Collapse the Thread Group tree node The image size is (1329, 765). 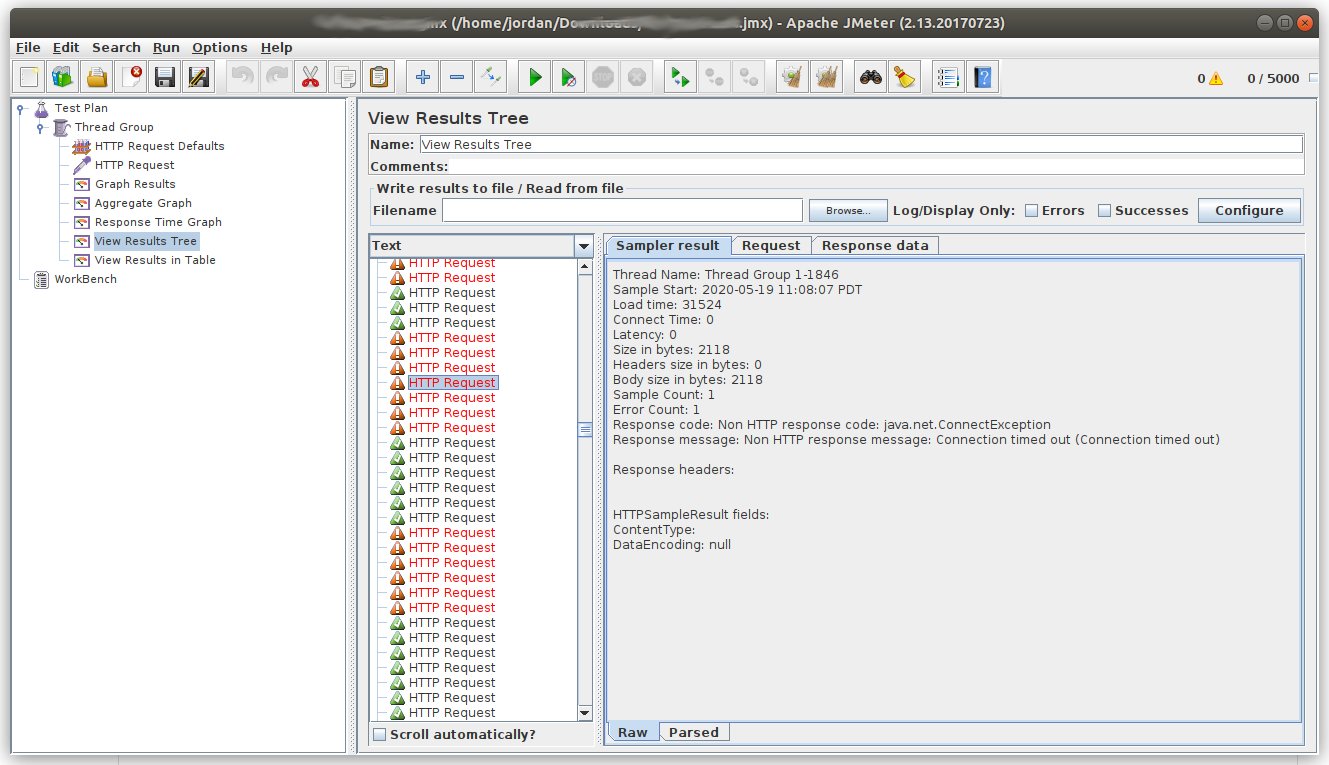[x=40, y=127]
